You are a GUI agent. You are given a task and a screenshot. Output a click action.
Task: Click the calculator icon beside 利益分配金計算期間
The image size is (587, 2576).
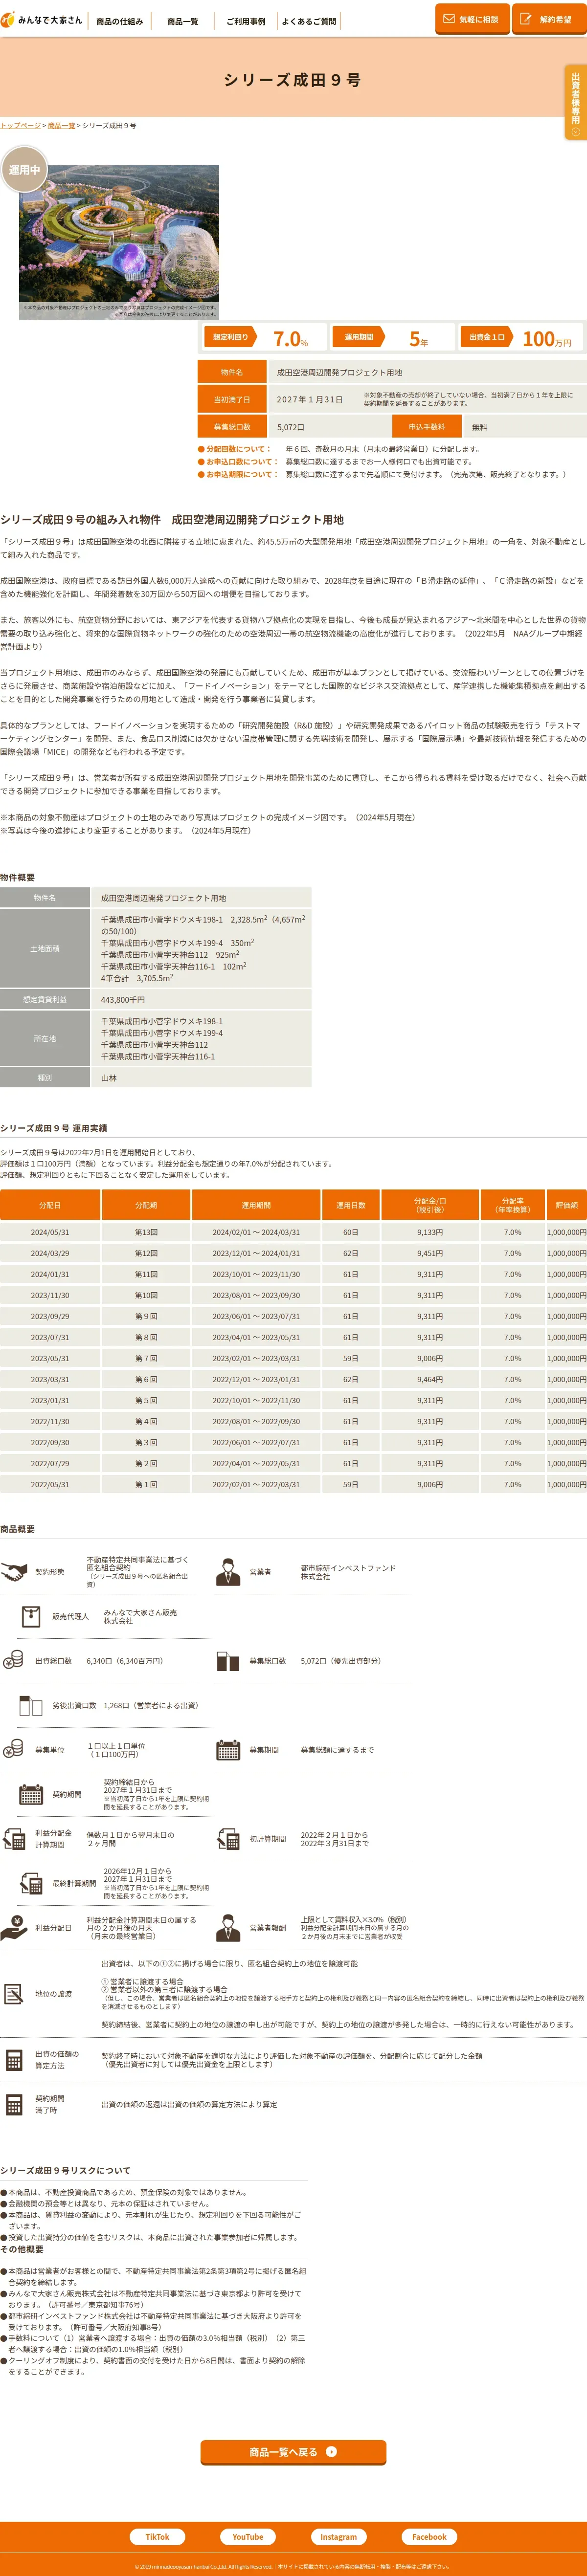point(13,1839)
